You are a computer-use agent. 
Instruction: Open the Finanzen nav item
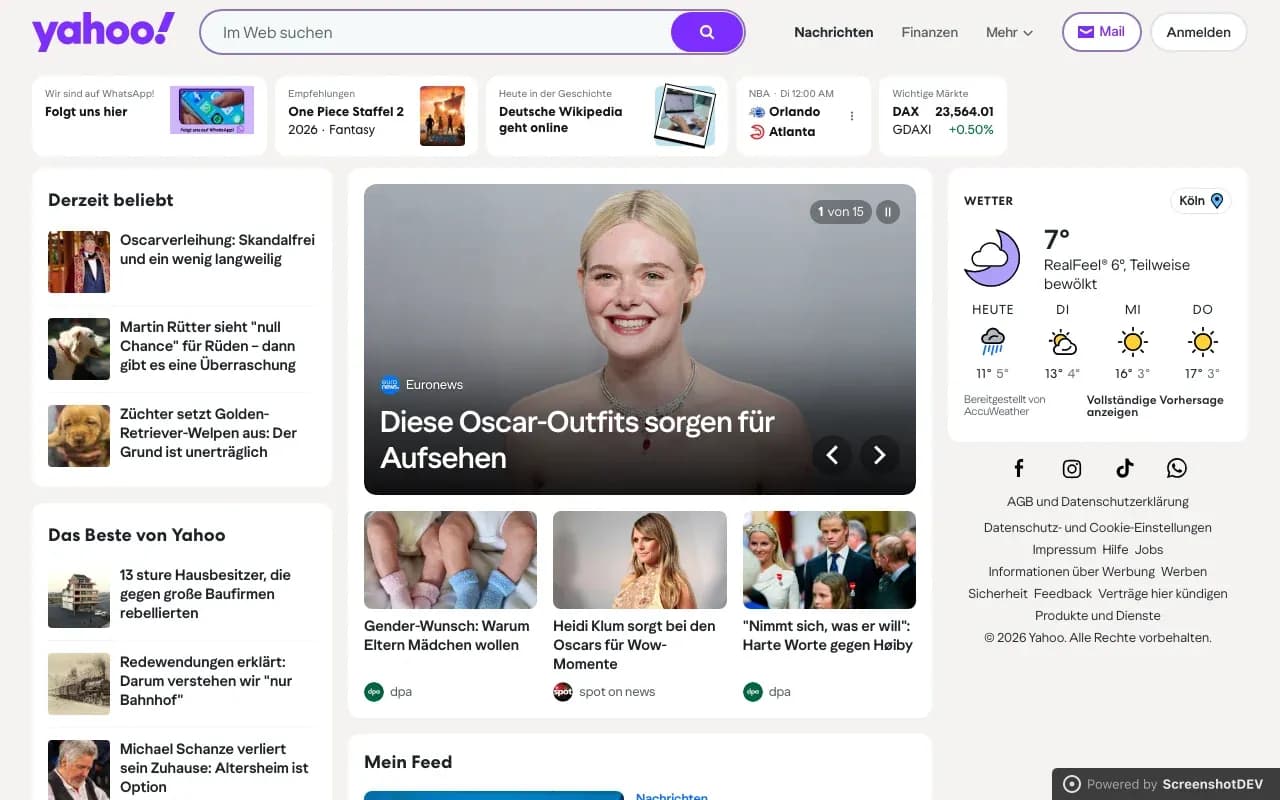pyautogui.click(x=930, y=32)
